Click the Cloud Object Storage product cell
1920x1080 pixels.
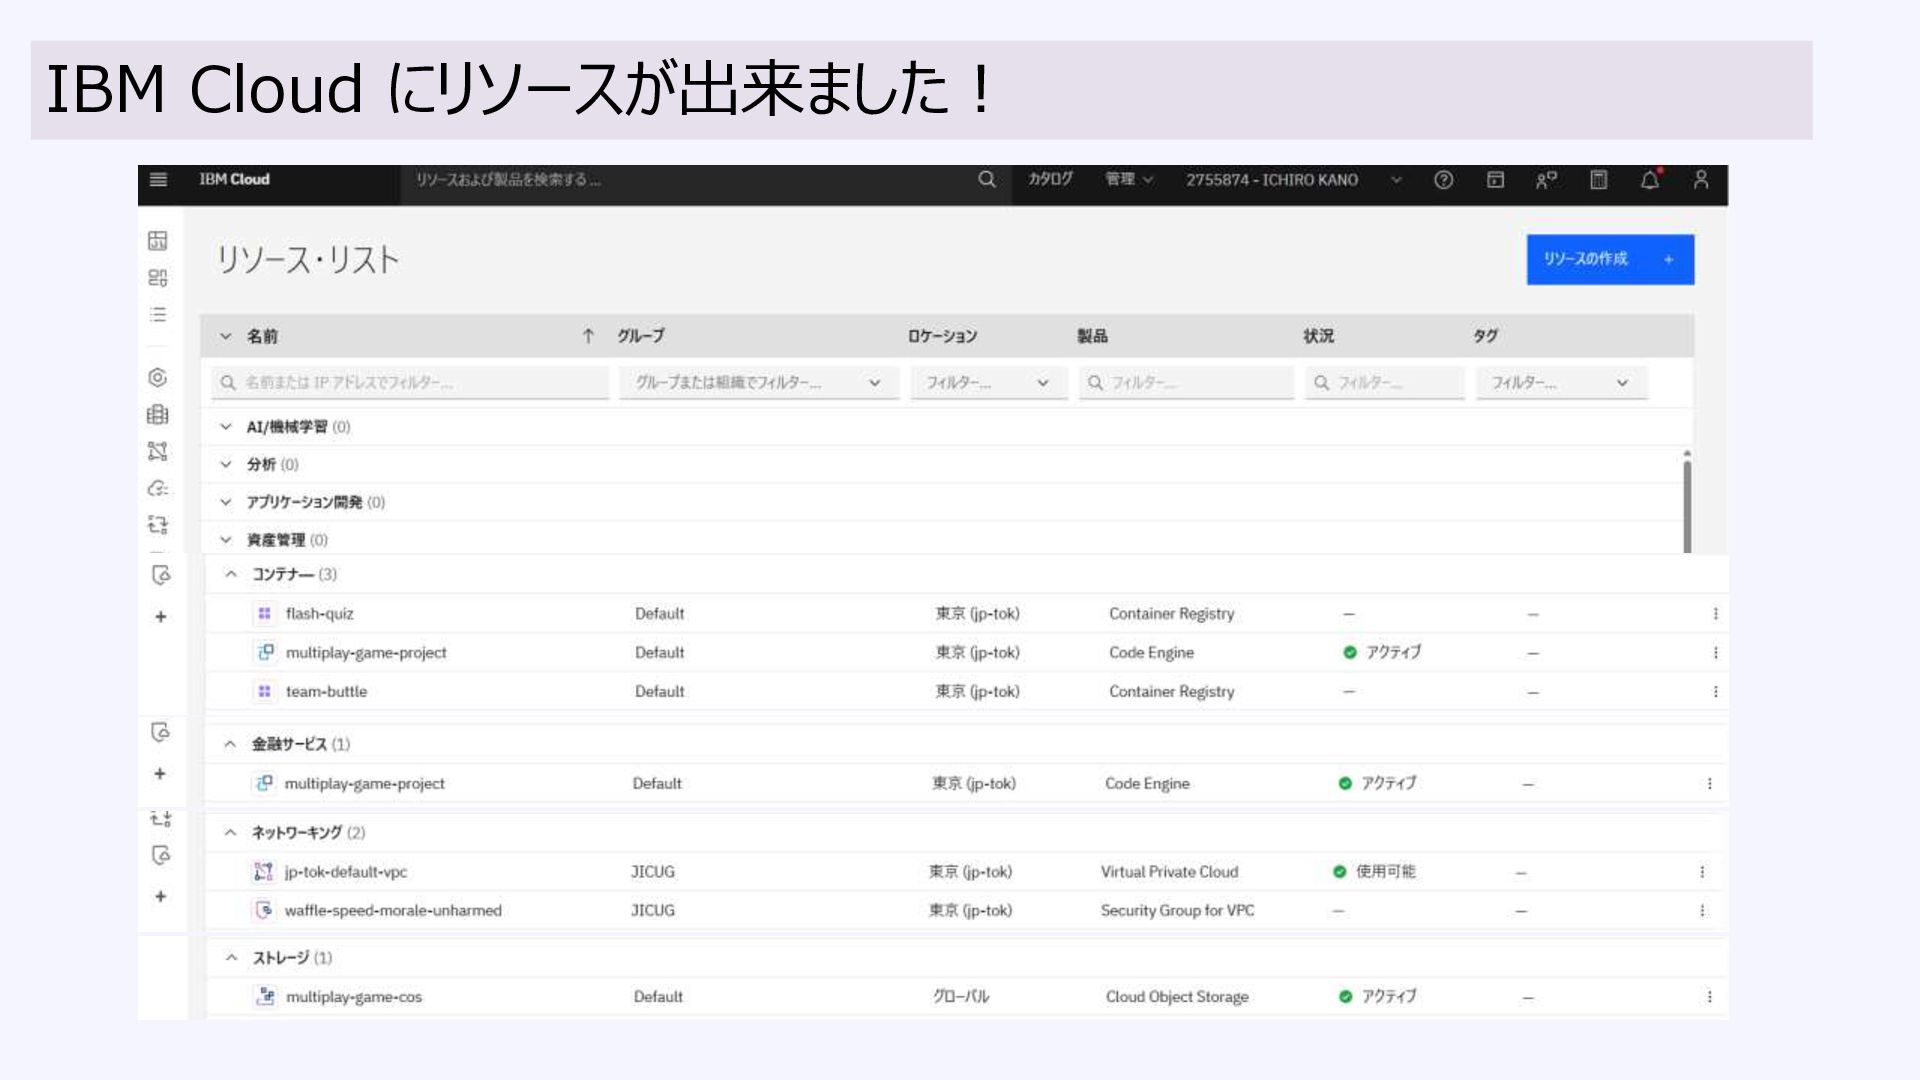coord(1177,997)
